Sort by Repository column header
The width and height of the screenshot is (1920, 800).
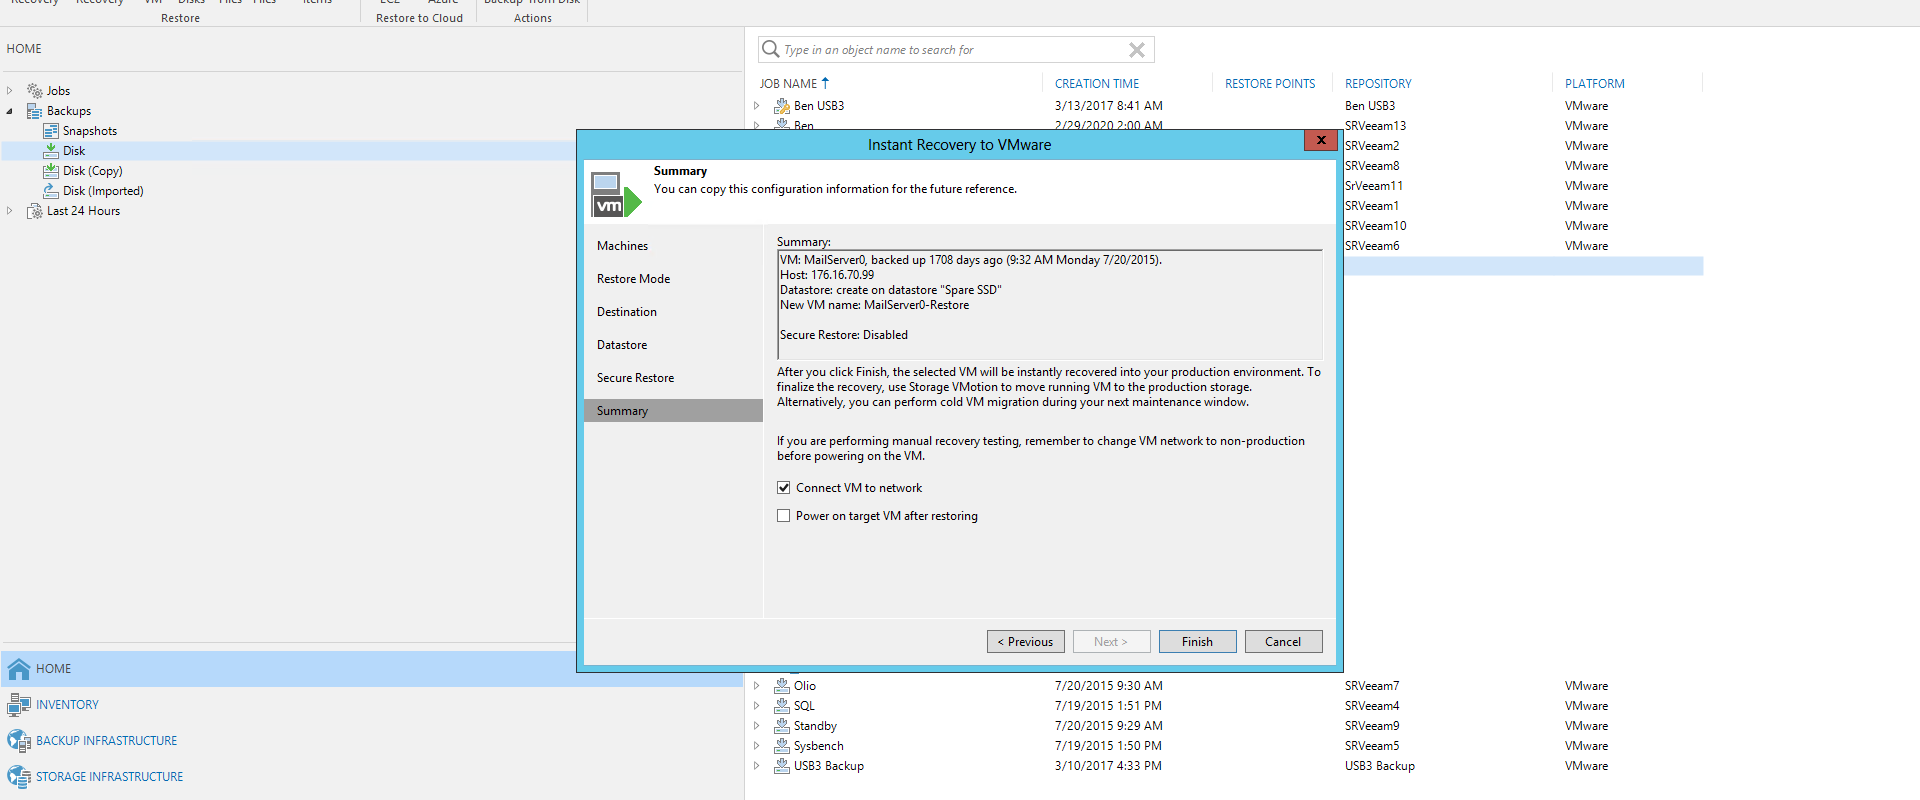pyautogui.click(x=1378, y=84)
